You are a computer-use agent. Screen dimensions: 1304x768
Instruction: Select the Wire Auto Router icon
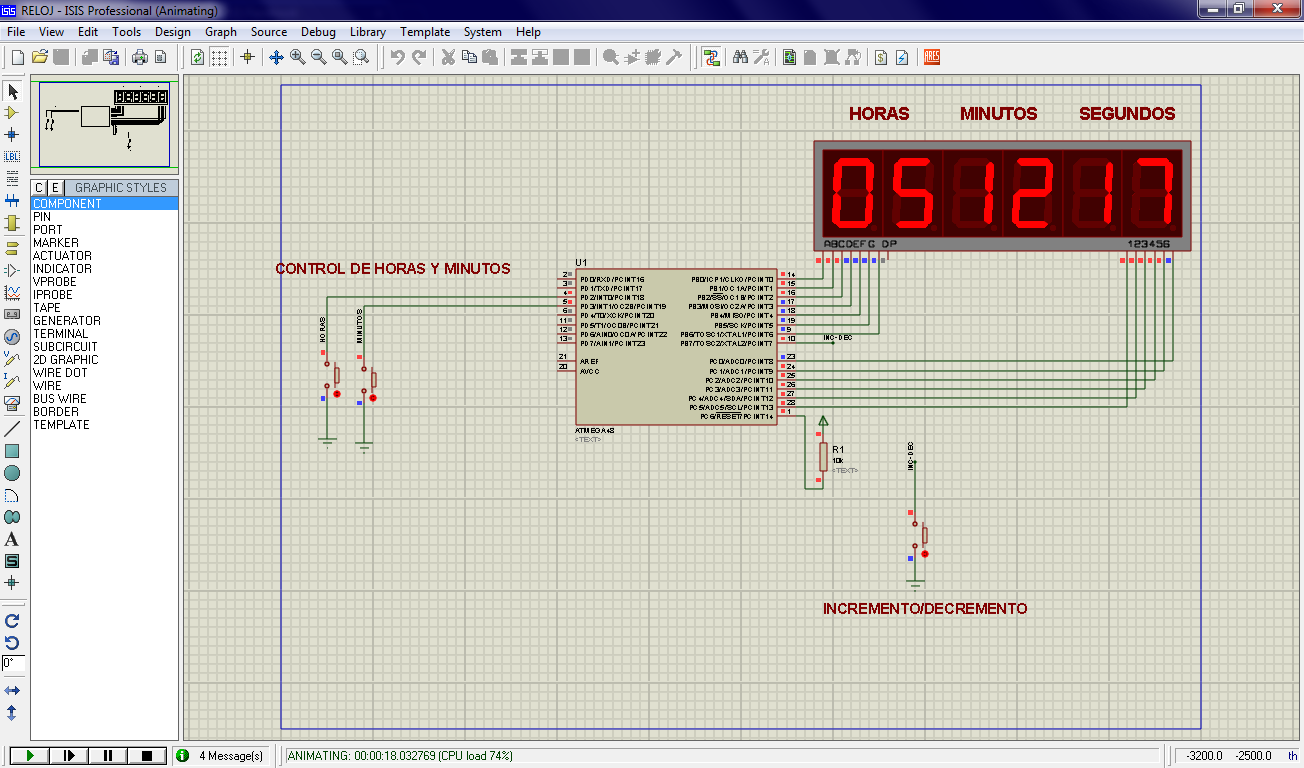point(713,57)
